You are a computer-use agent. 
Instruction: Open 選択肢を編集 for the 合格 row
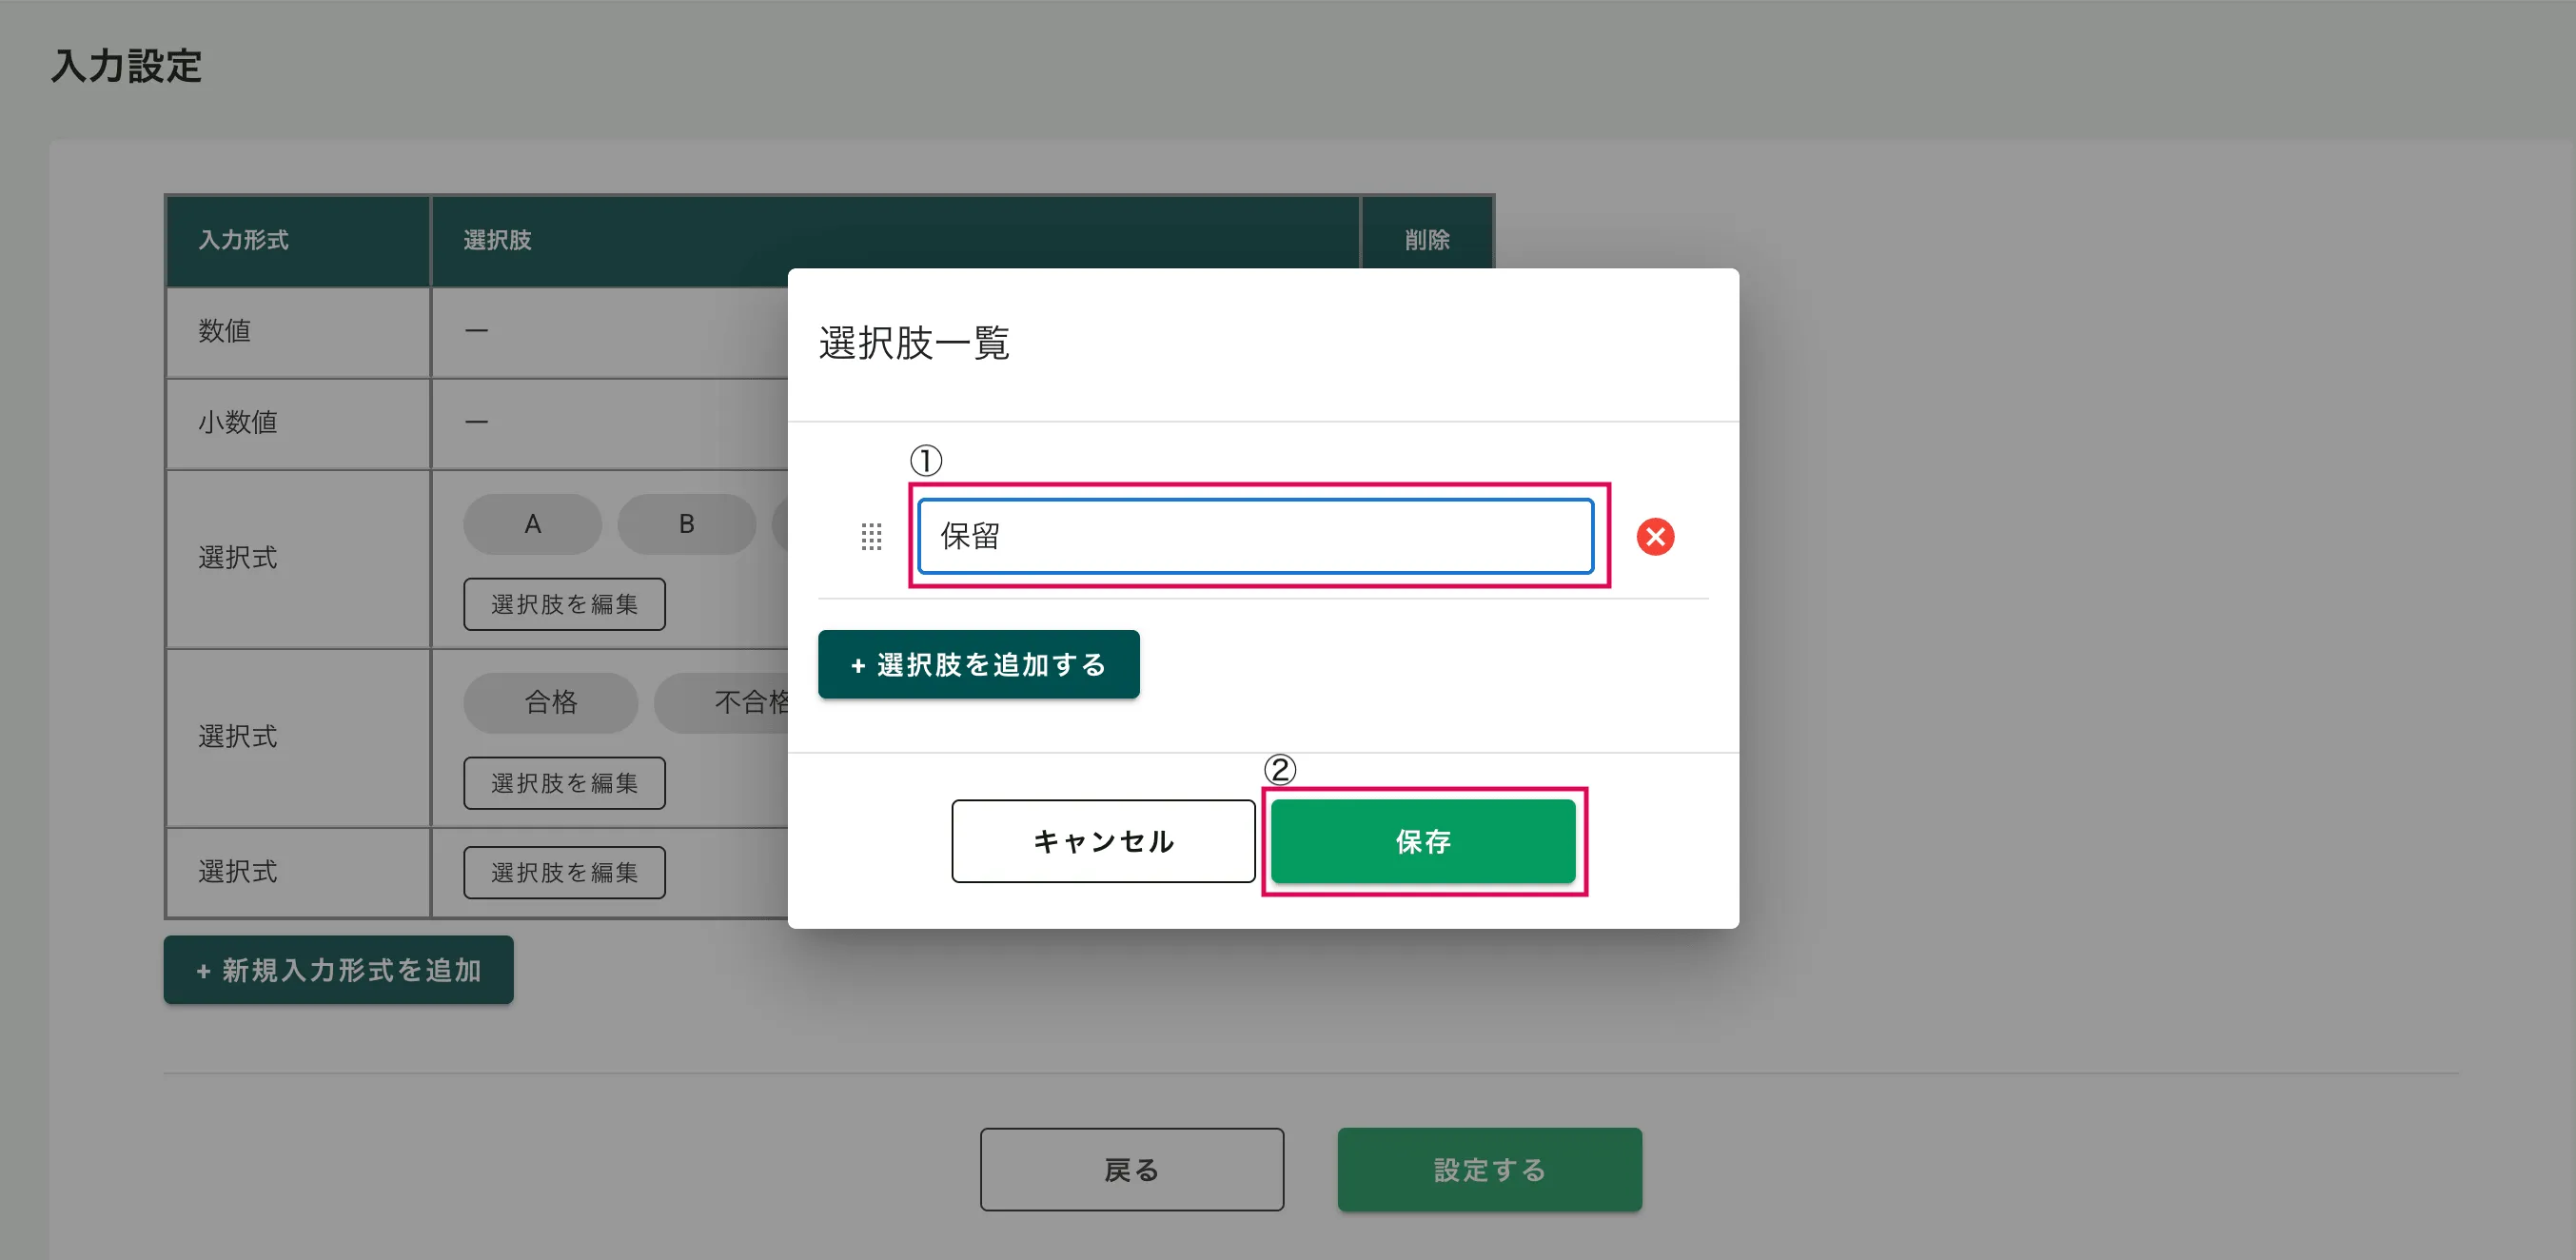(564, 783)
